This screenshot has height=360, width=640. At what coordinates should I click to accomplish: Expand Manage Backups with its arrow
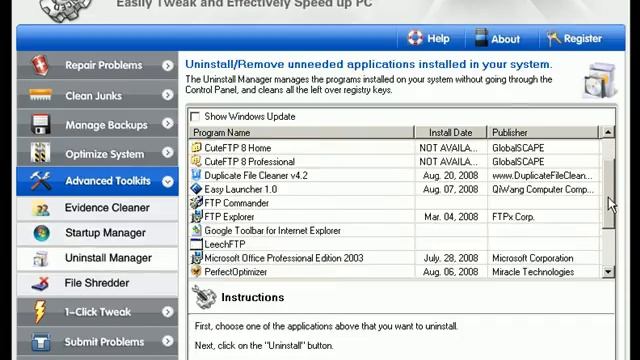point(167,124)
